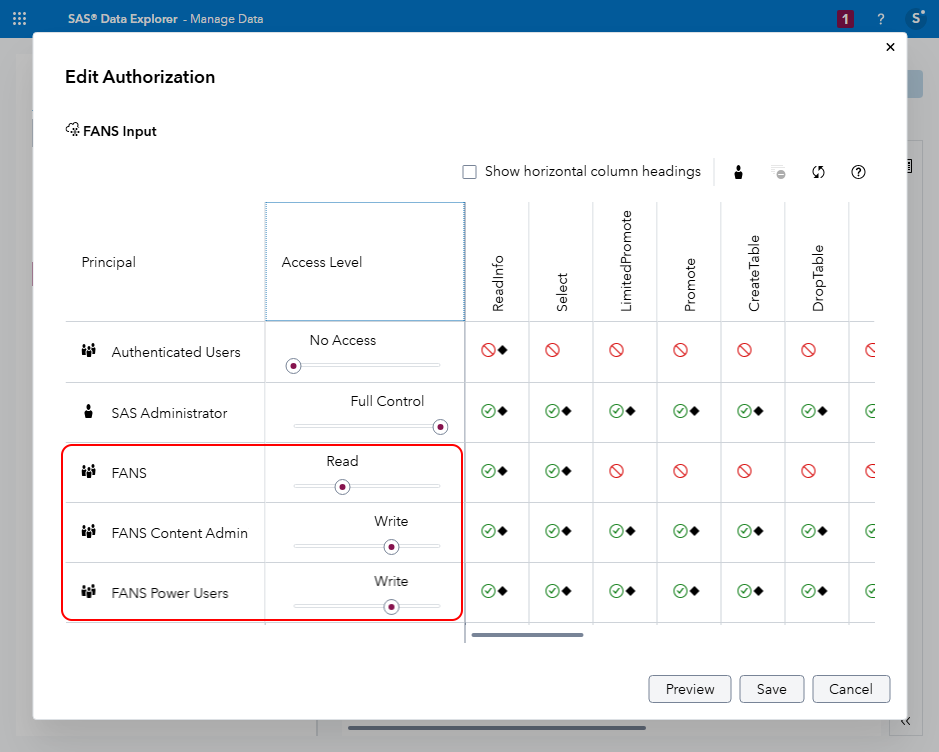This screenshot has width=939, height=752.
Task: Click the remove principal icon
Action: [x=778, y=171]
